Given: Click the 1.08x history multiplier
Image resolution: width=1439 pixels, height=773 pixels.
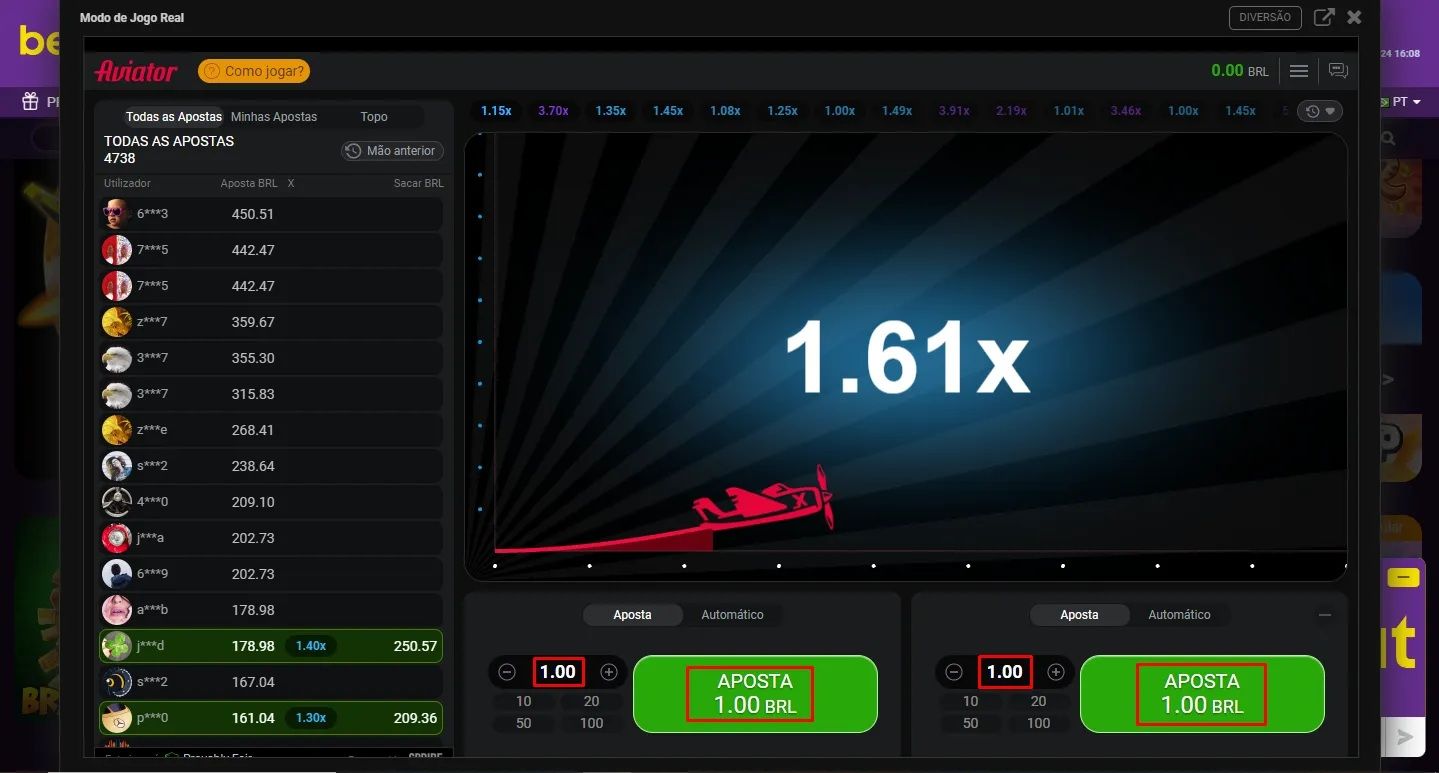Looking at the screenshot, I should coord(725,111).
